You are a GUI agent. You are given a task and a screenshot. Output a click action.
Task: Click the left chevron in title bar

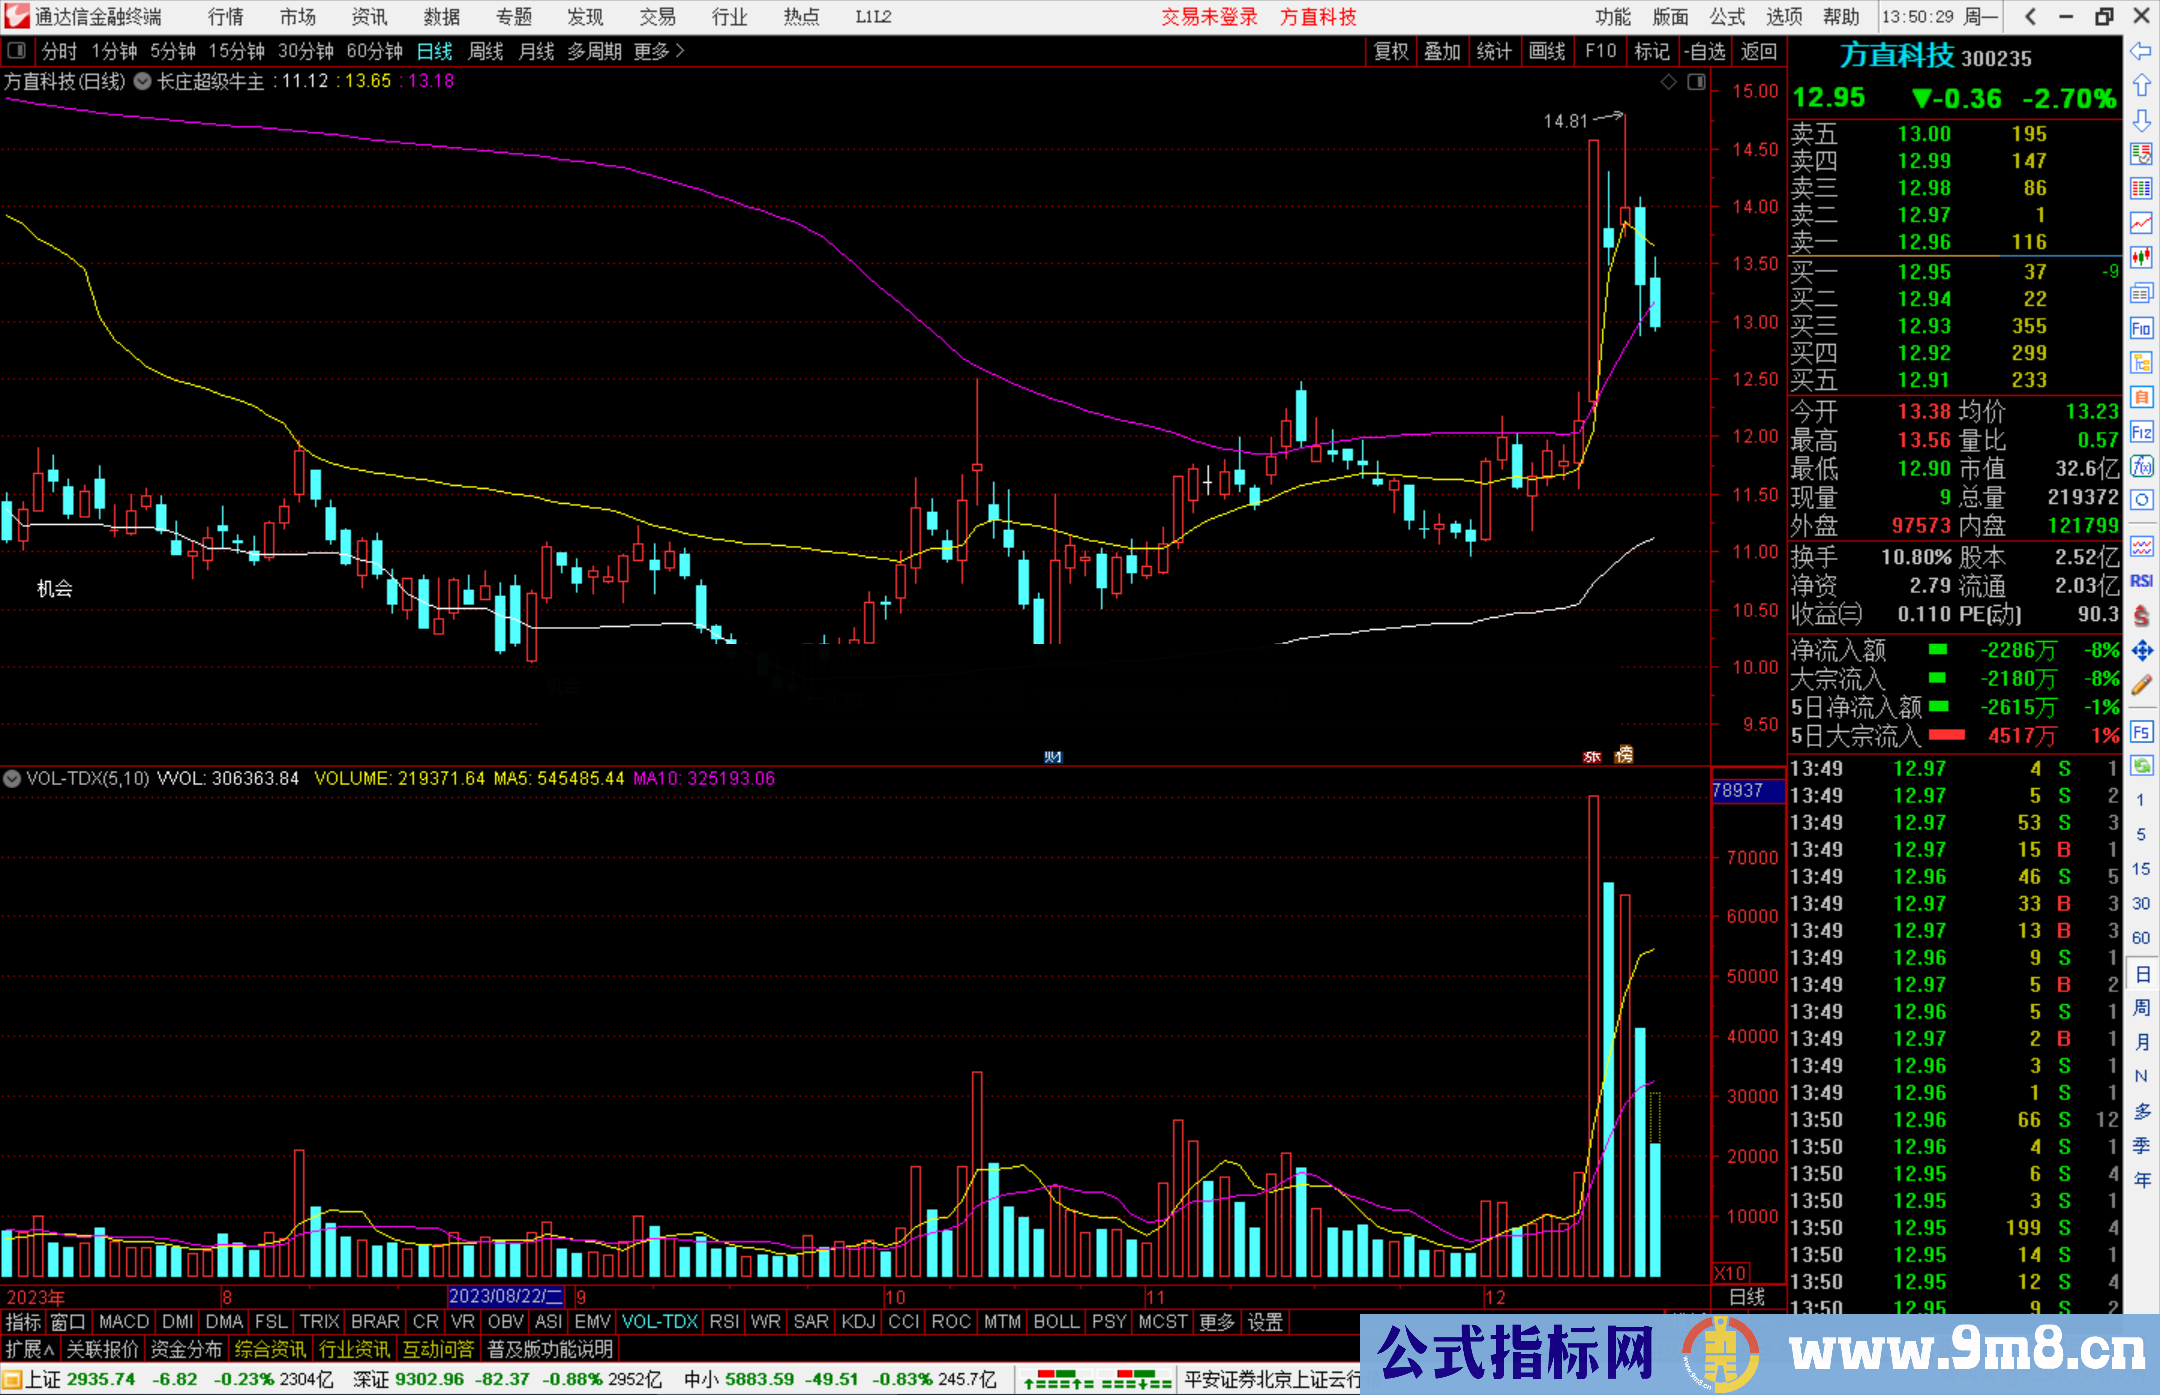tap(2030, 16)
